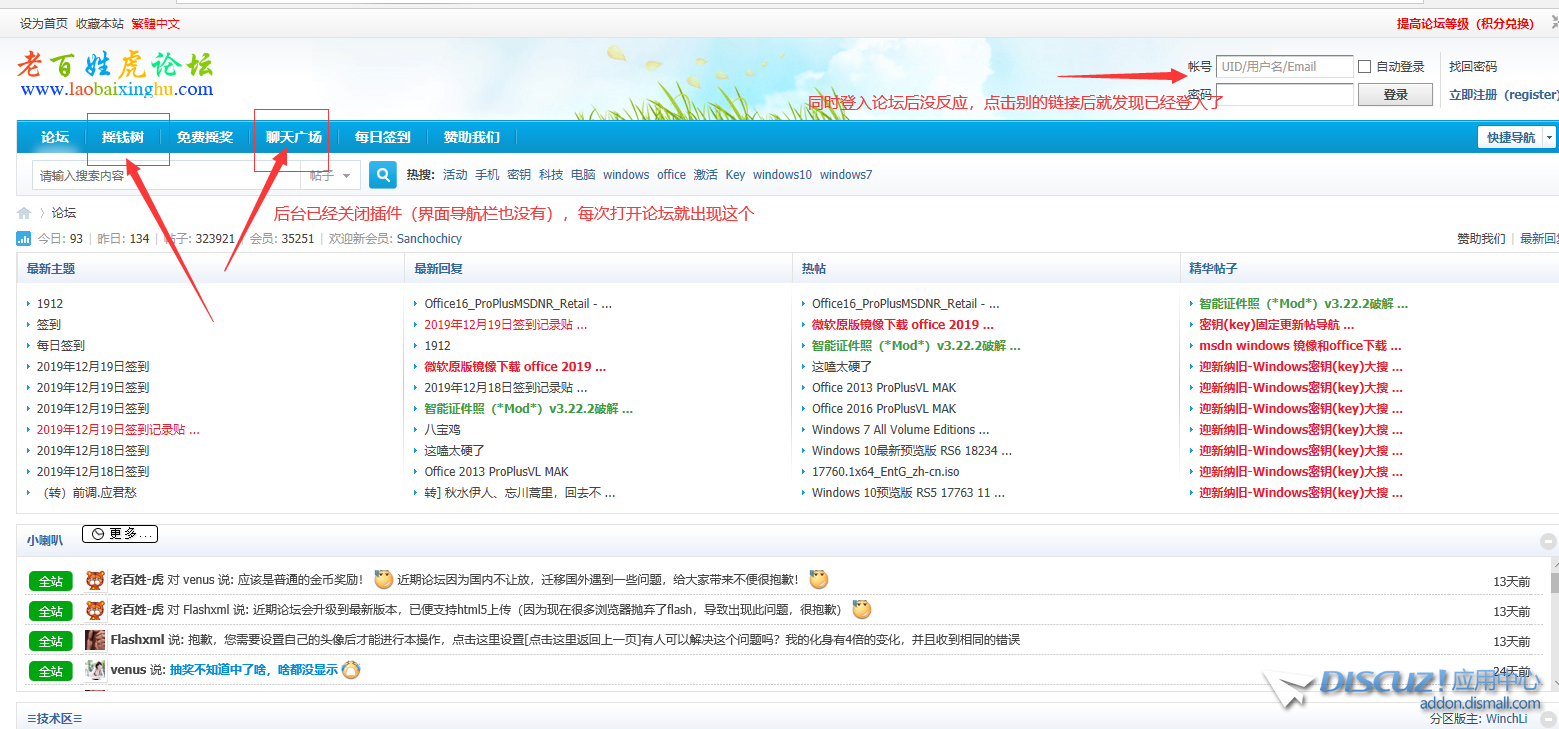The width and height of the screenshot is (1559, 729).
Task: Open the 快捷导航 button
Action: click(x=1510, y=137)
